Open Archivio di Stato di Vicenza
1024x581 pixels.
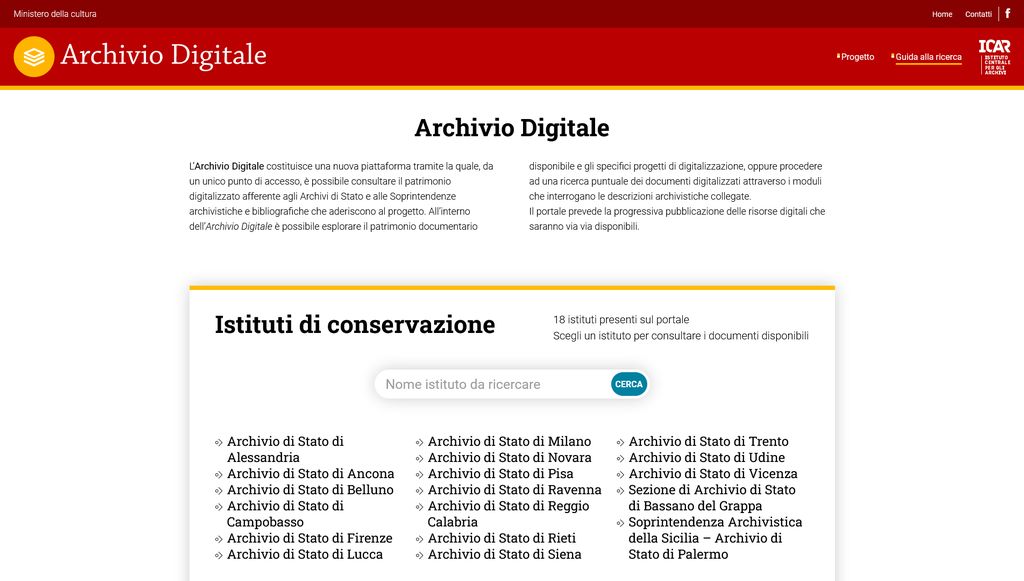coord(713,473)
